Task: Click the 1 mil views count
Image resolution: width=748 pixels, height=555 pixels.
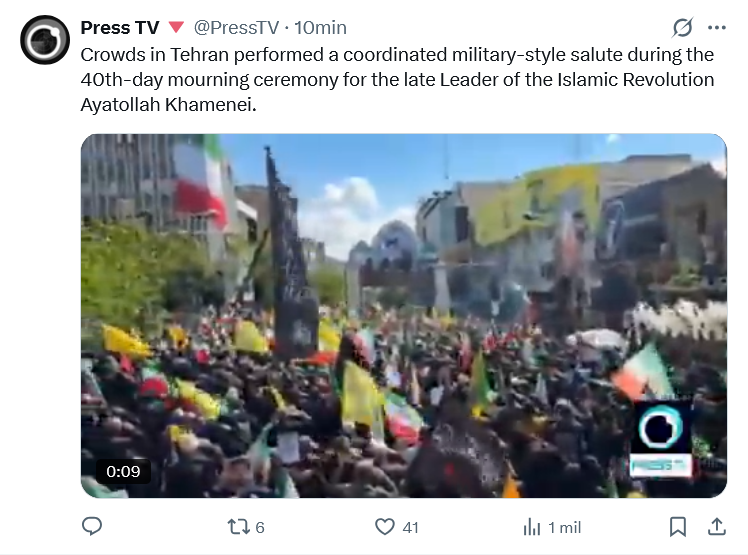Action: tap(564, 527)
